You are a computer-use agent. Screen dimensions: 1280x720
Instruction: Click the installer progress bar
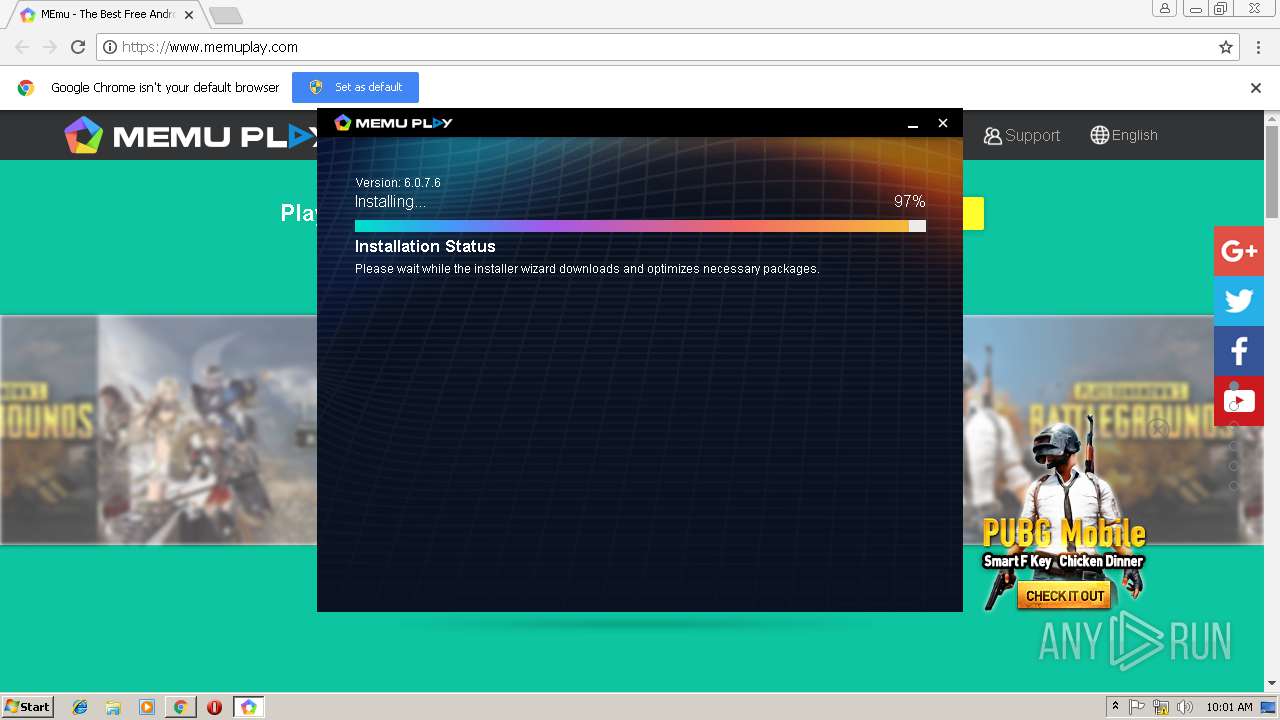640,226
